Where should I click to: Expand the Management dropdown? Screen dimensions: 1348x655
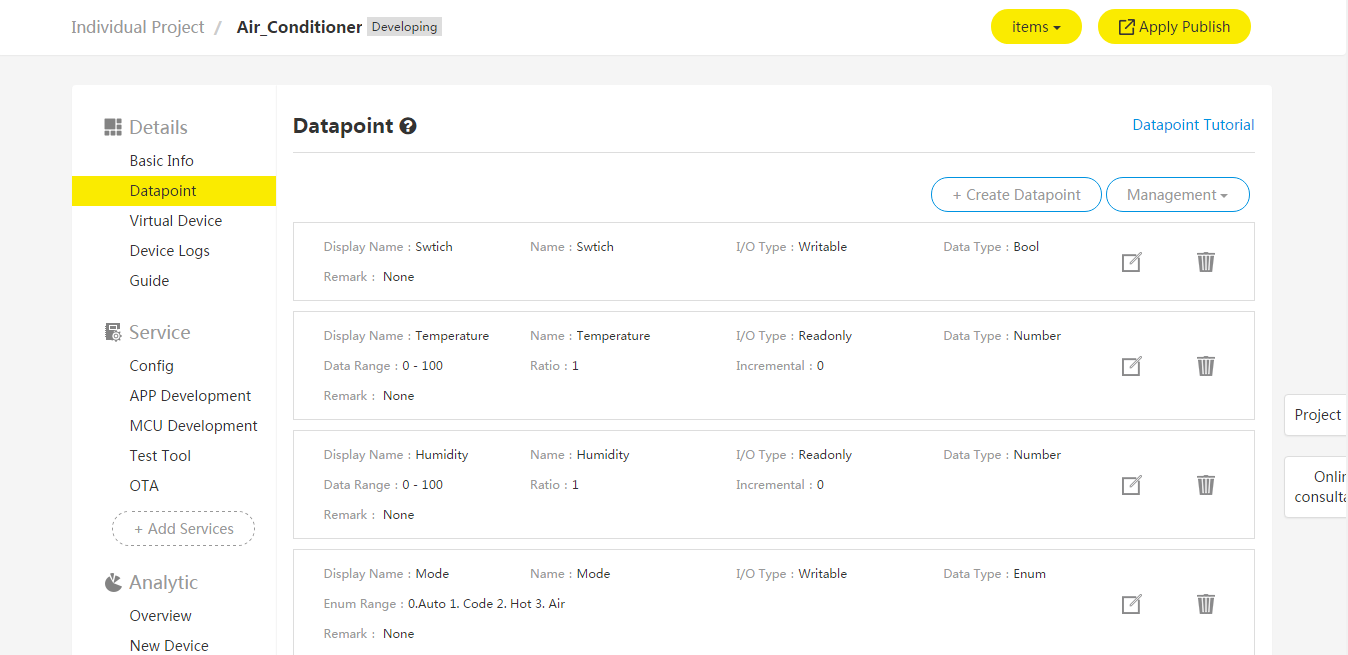[1177, 195]
